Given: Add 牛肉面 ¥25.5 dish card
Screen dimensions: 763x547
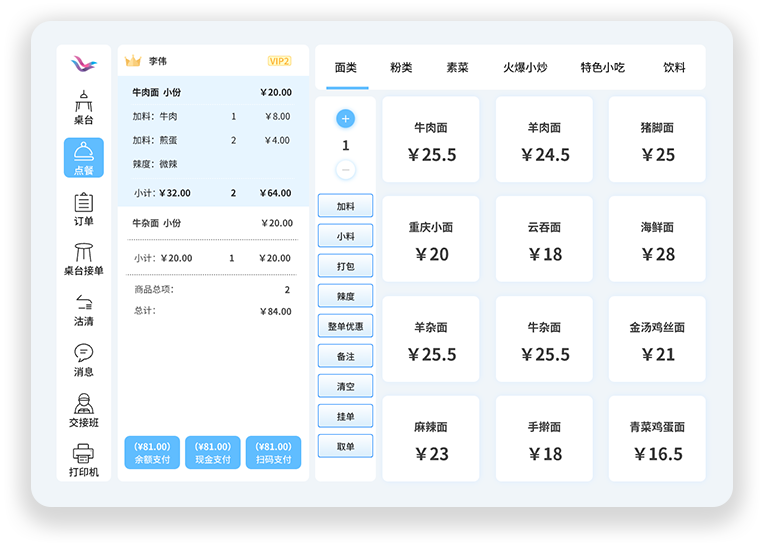Looking at the screenshot, I should (x=431, y=139).
